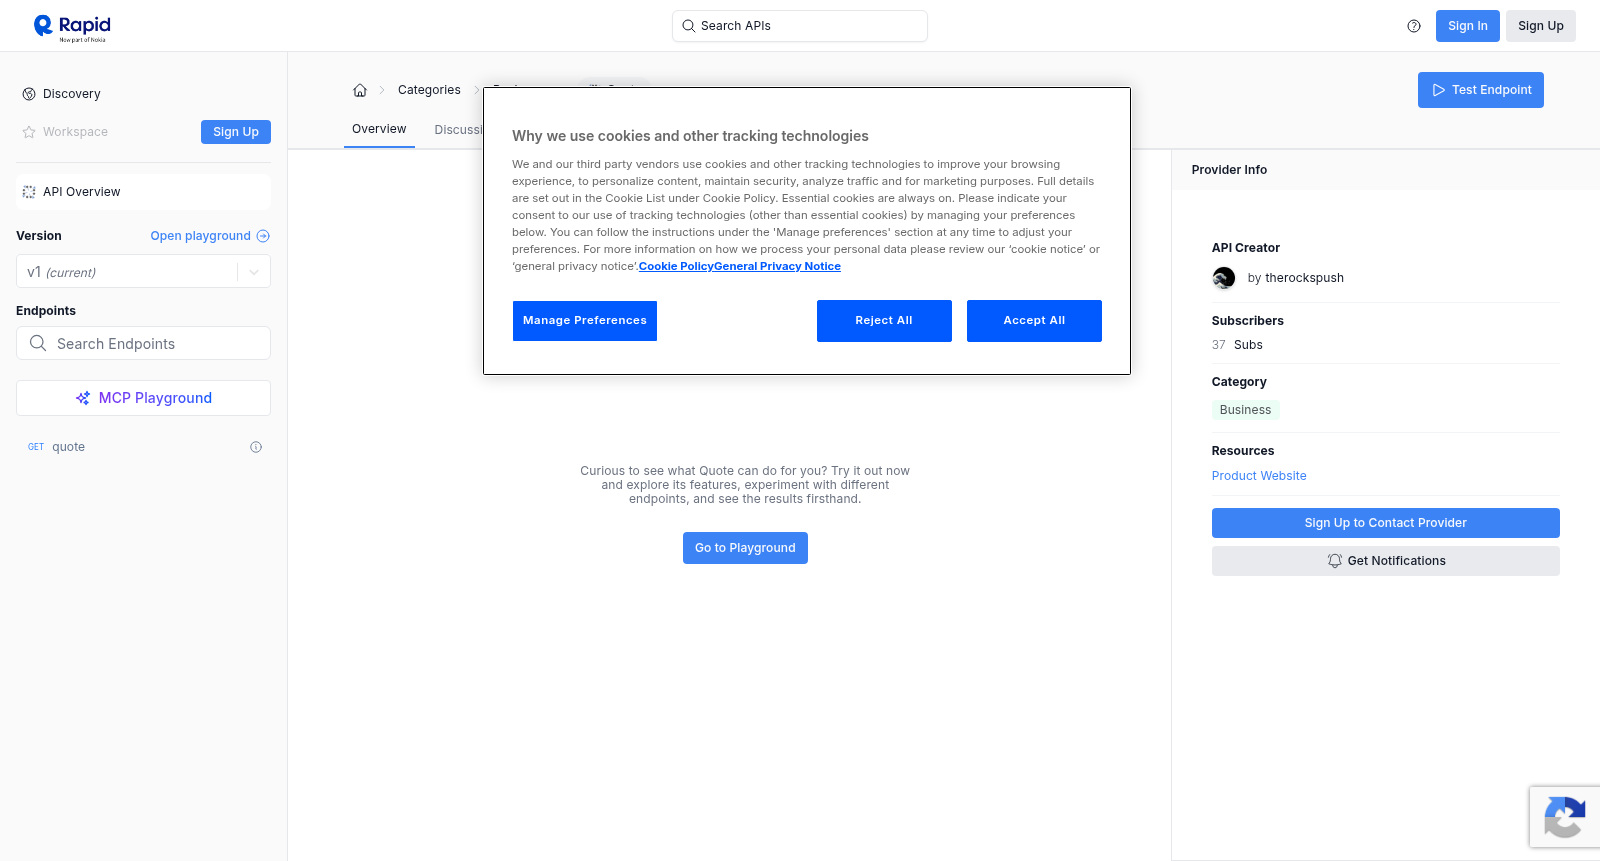
Task: Click Sign Up to Contact Provider
Action: [1386, 523]
